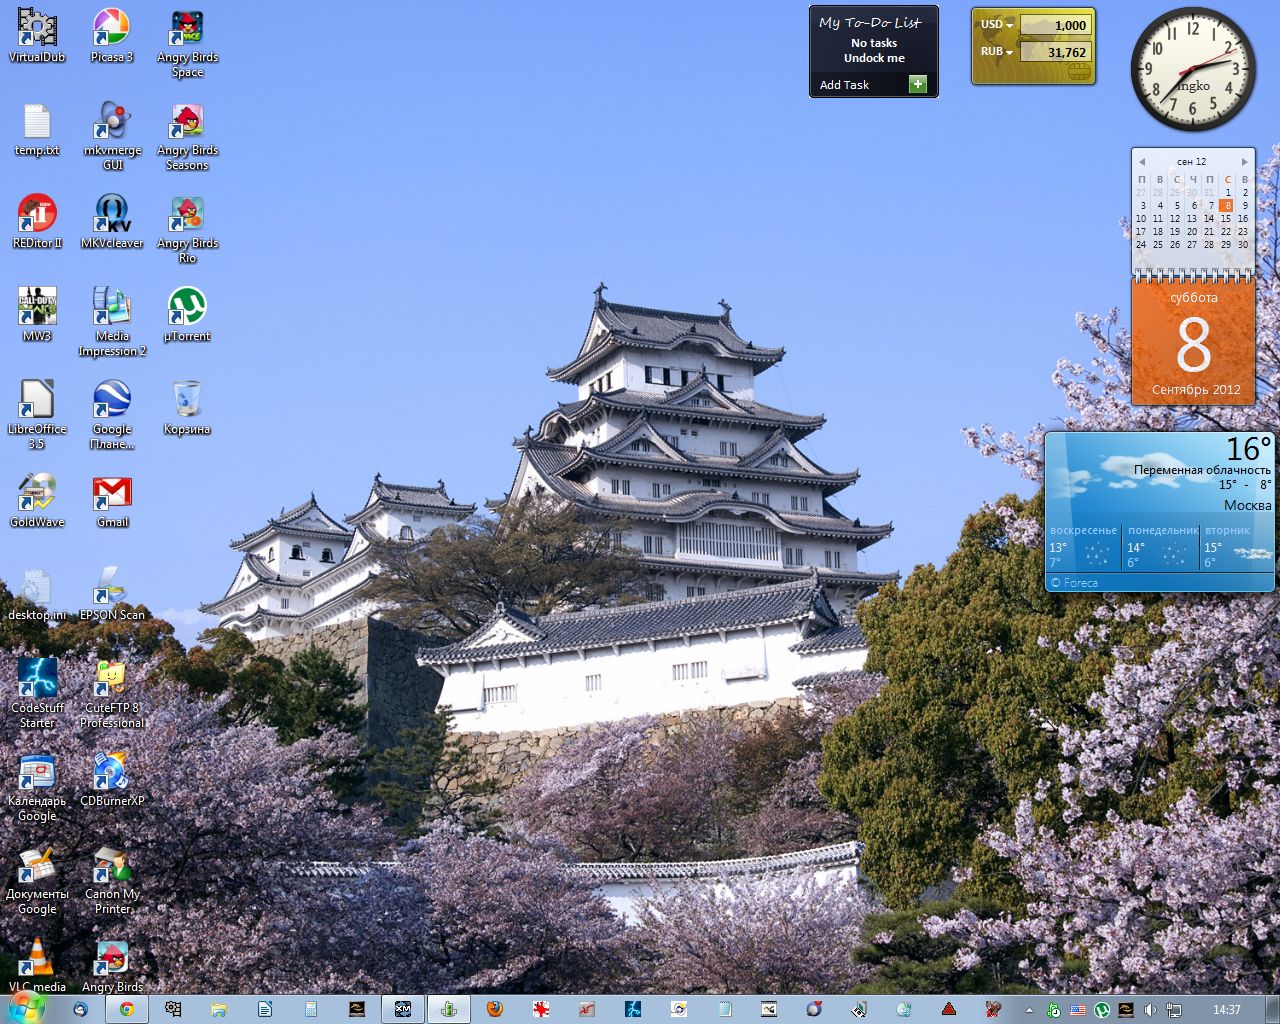The width and height of the screenshot is (1280, 1024).
Task: Open Google Chrome from the taskbar
Action: [x=127, y=1009]
